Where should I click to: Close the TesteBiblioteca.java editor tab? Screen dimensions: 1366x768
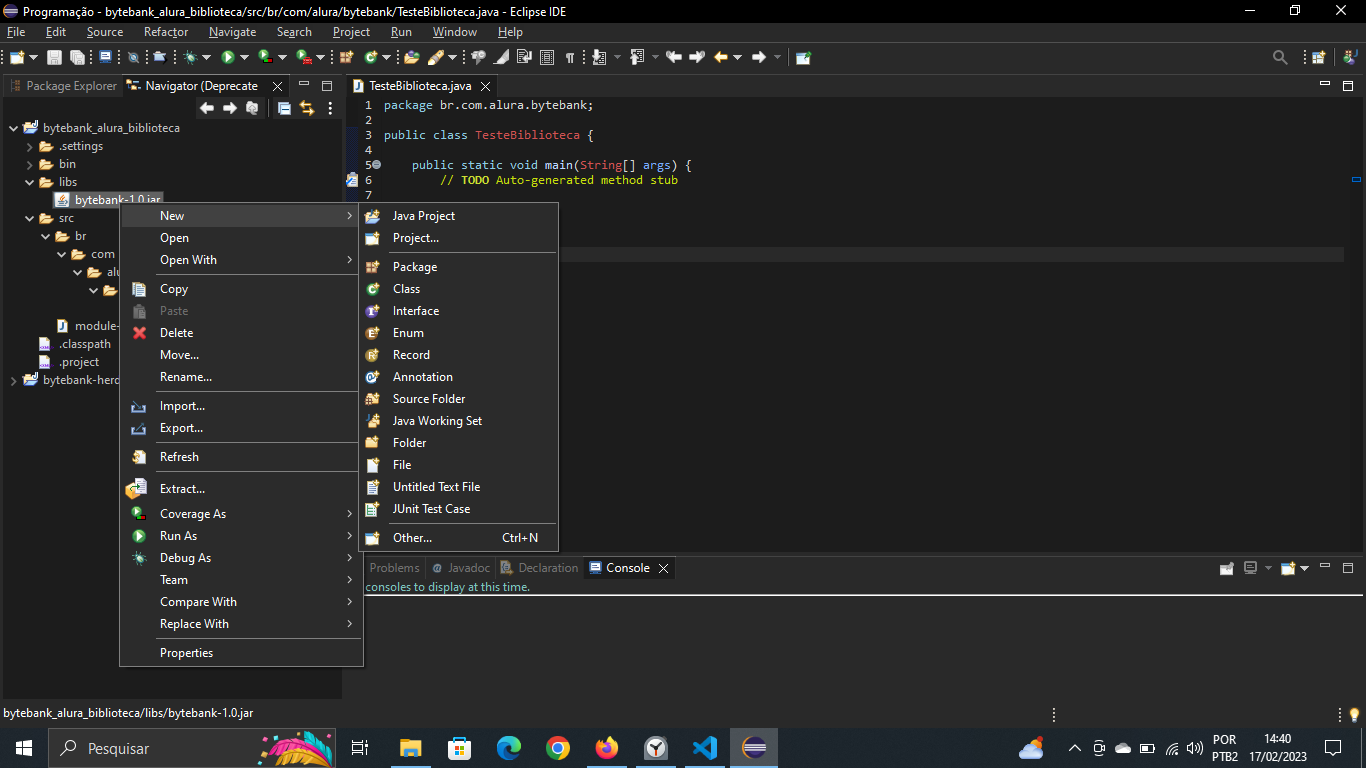(x=485, y=86)
